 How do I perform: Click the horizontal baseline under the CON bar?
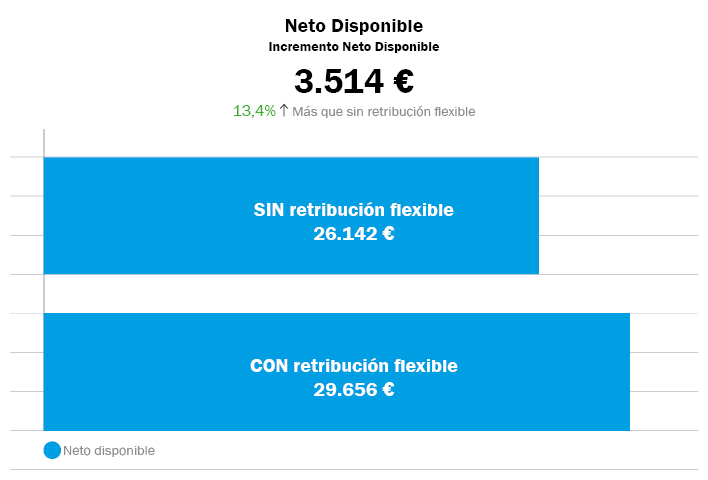pos(354,431)
